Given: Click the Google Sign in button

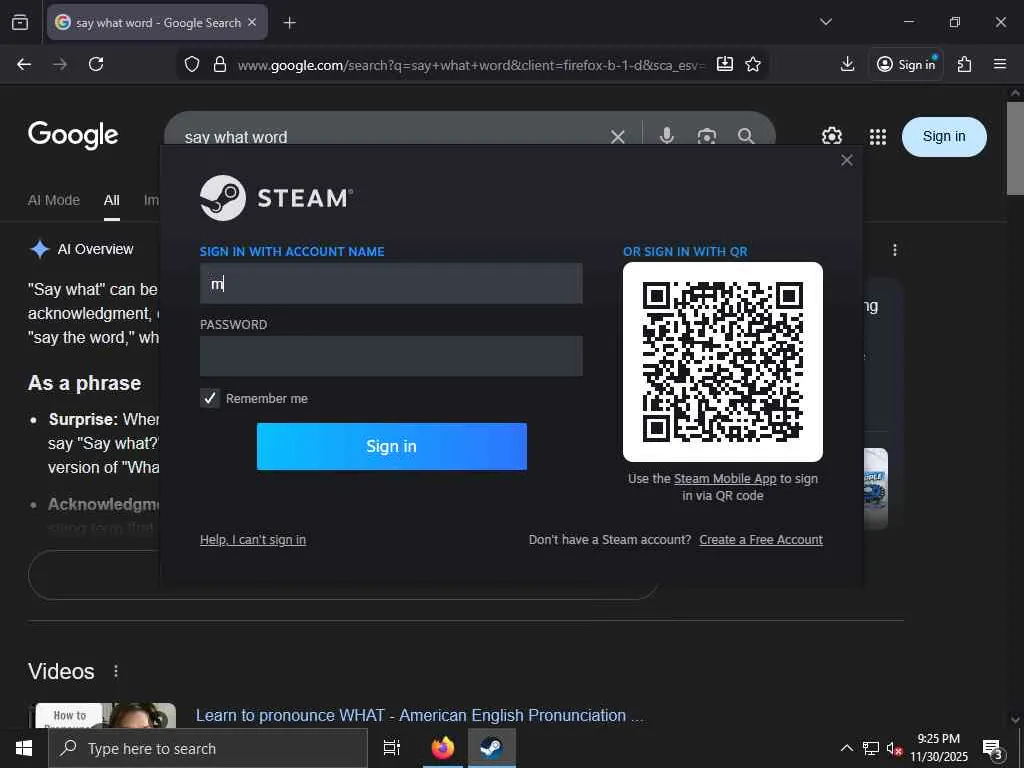Looking at the screenshot, I should point(944,136).
